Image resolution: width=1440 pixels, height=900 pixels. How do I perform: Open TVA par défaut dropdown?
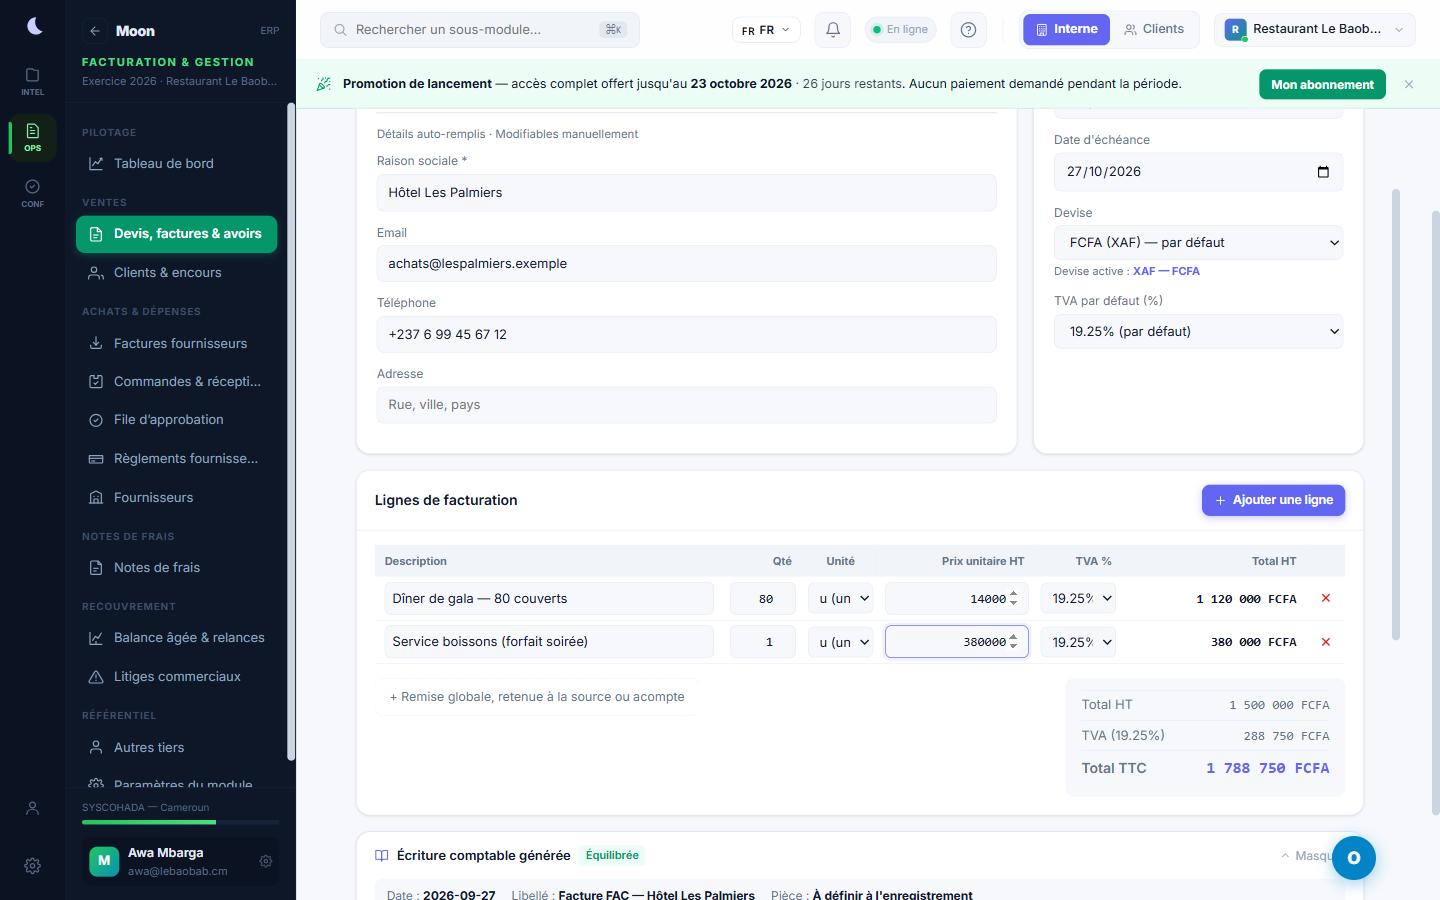tap(1198, 332)
